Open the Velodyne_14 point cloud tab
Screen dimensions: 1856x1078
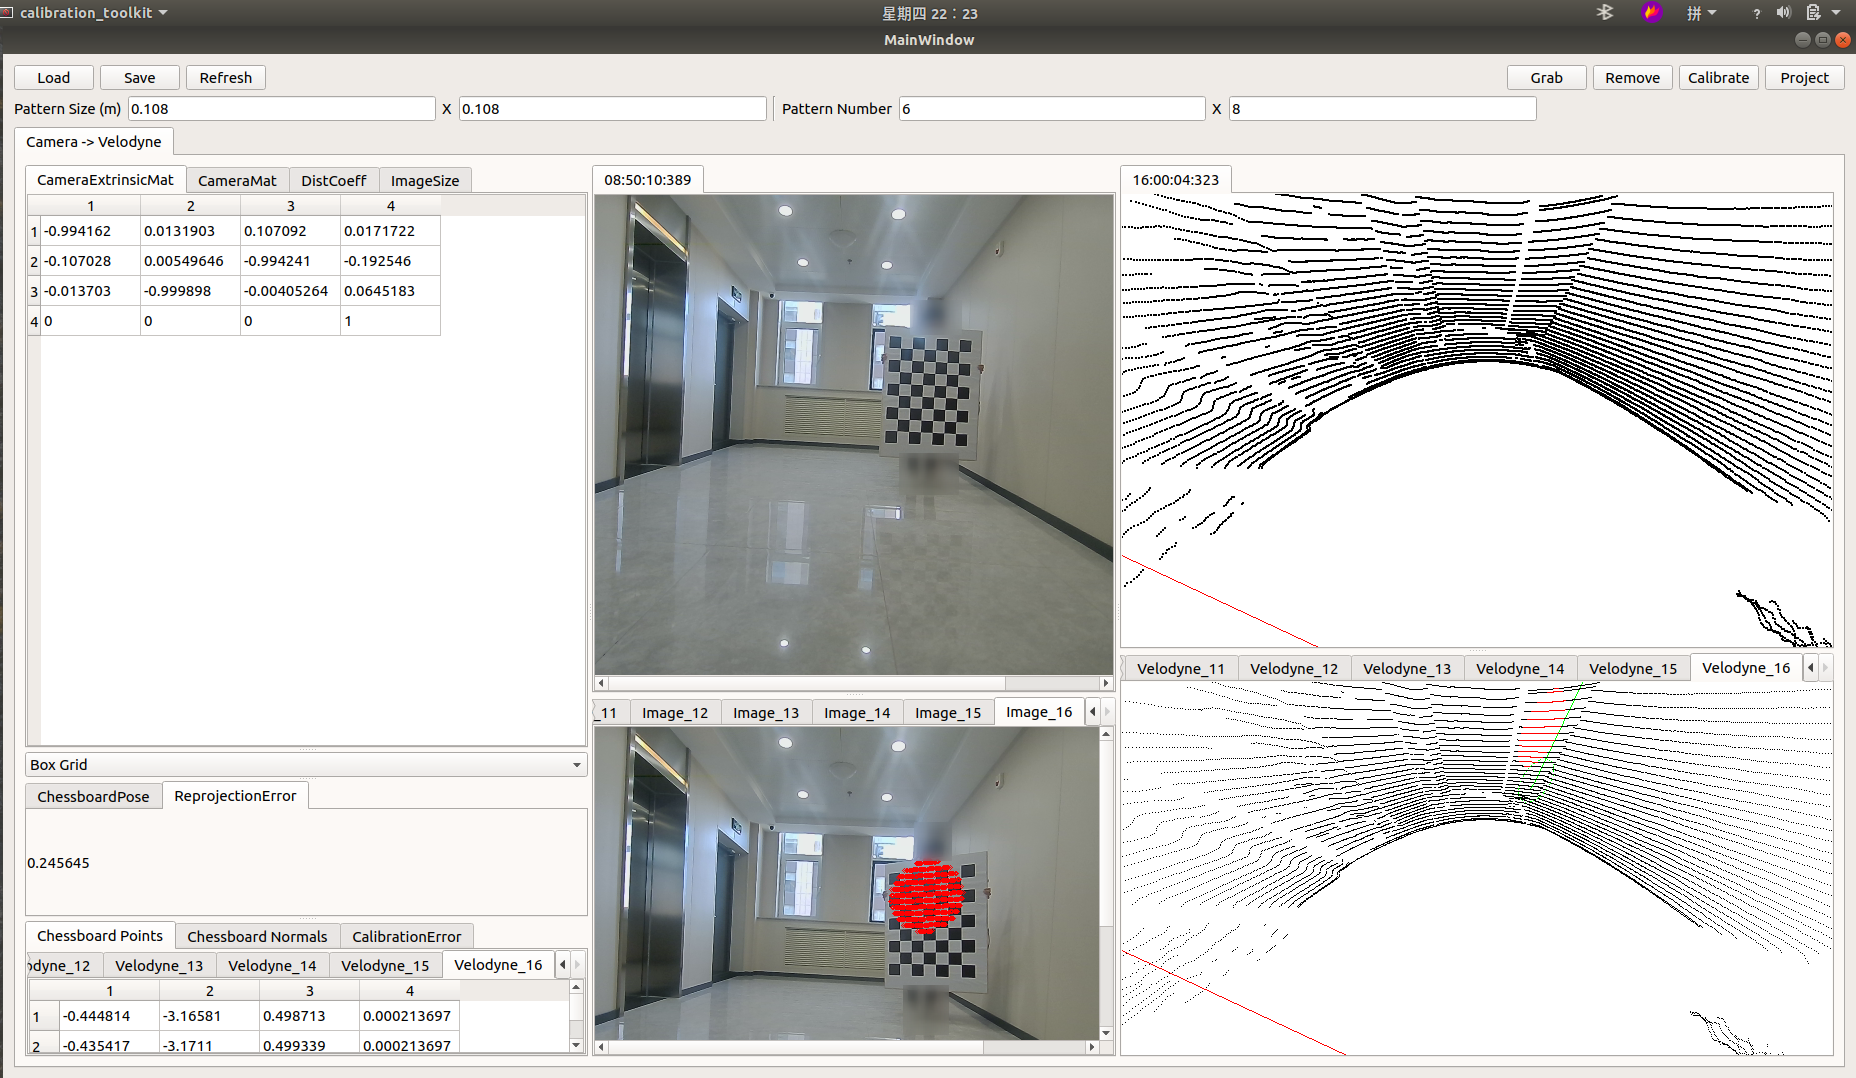click(x=1520, y=669)
